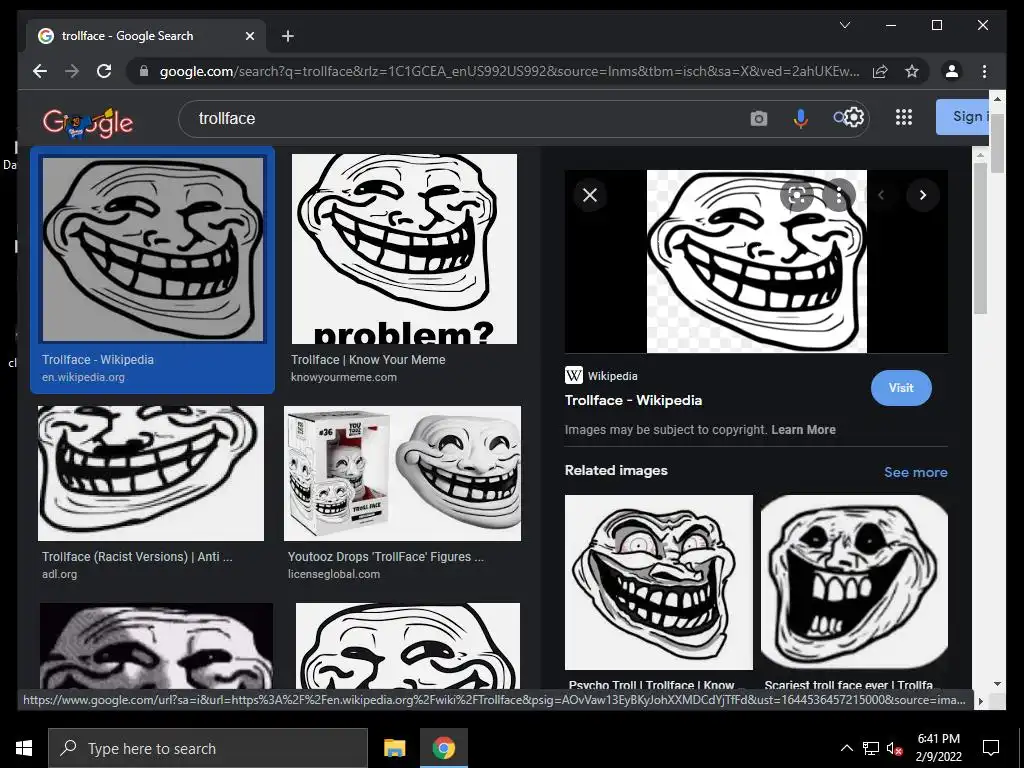Open the large trollface preview image
Viewport: 1024px width, 768px height.
point(756,261)
